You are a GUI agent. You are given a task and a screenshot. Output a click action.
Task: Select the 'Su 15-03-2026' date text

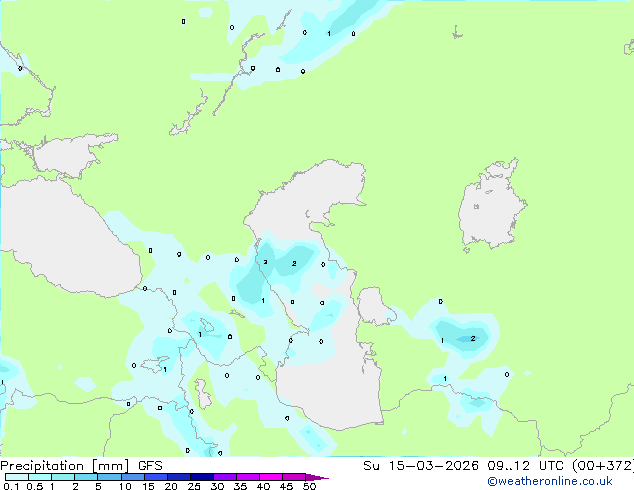[421, 466]
